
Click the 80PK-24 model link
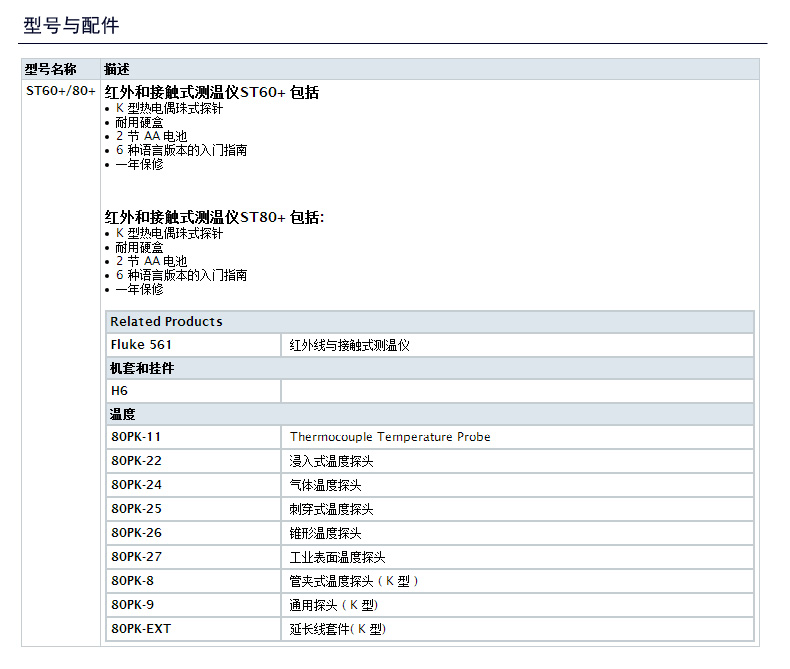[x=136, y=485]
